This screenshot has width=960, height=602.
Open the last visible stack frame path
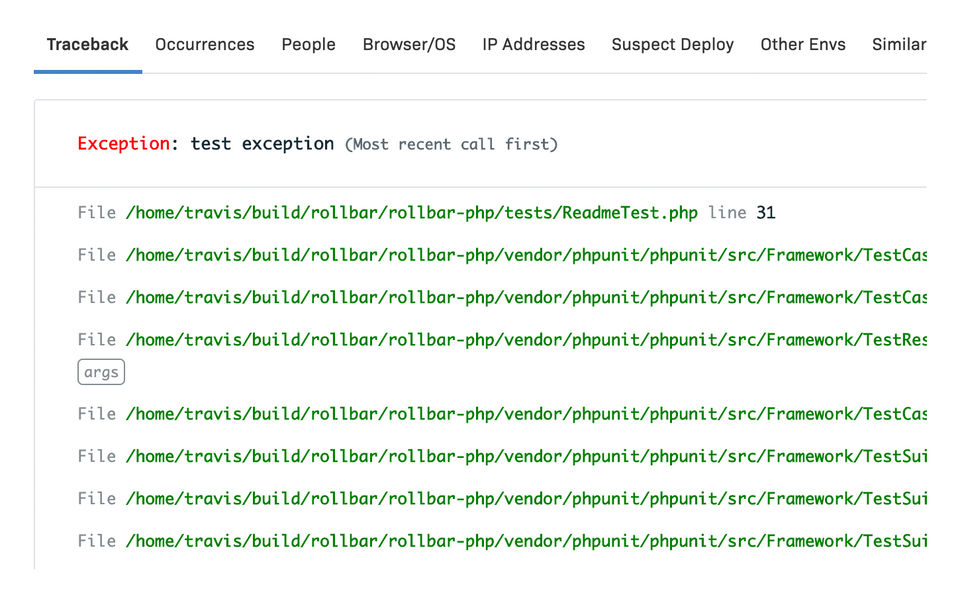point(526,541)
